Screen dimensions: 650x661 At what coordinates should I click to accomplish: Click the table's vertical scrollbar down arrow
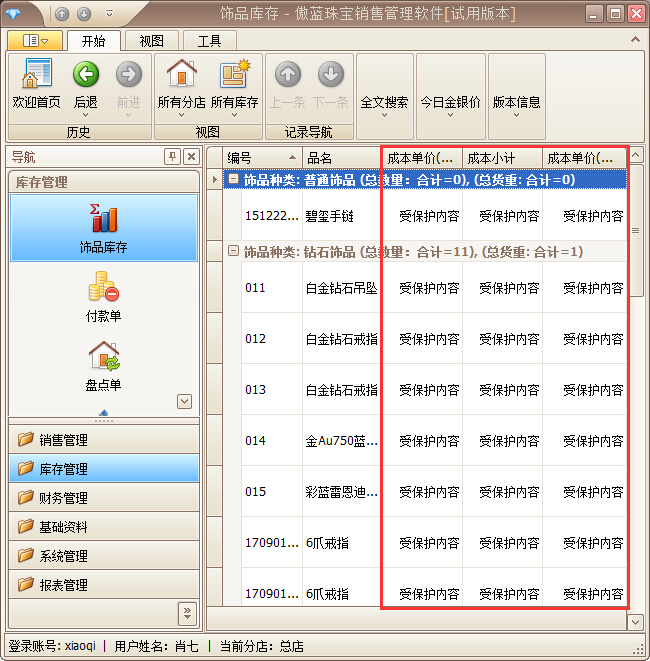636,622
